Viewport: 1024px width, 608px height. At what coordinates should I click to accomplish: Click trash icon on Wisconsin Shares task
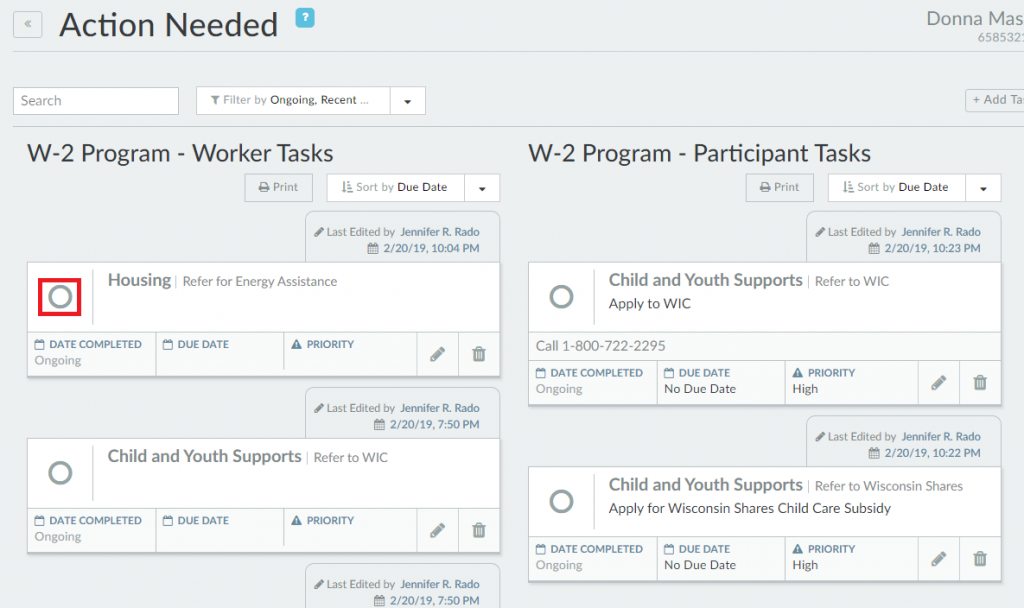coord(980,558)
